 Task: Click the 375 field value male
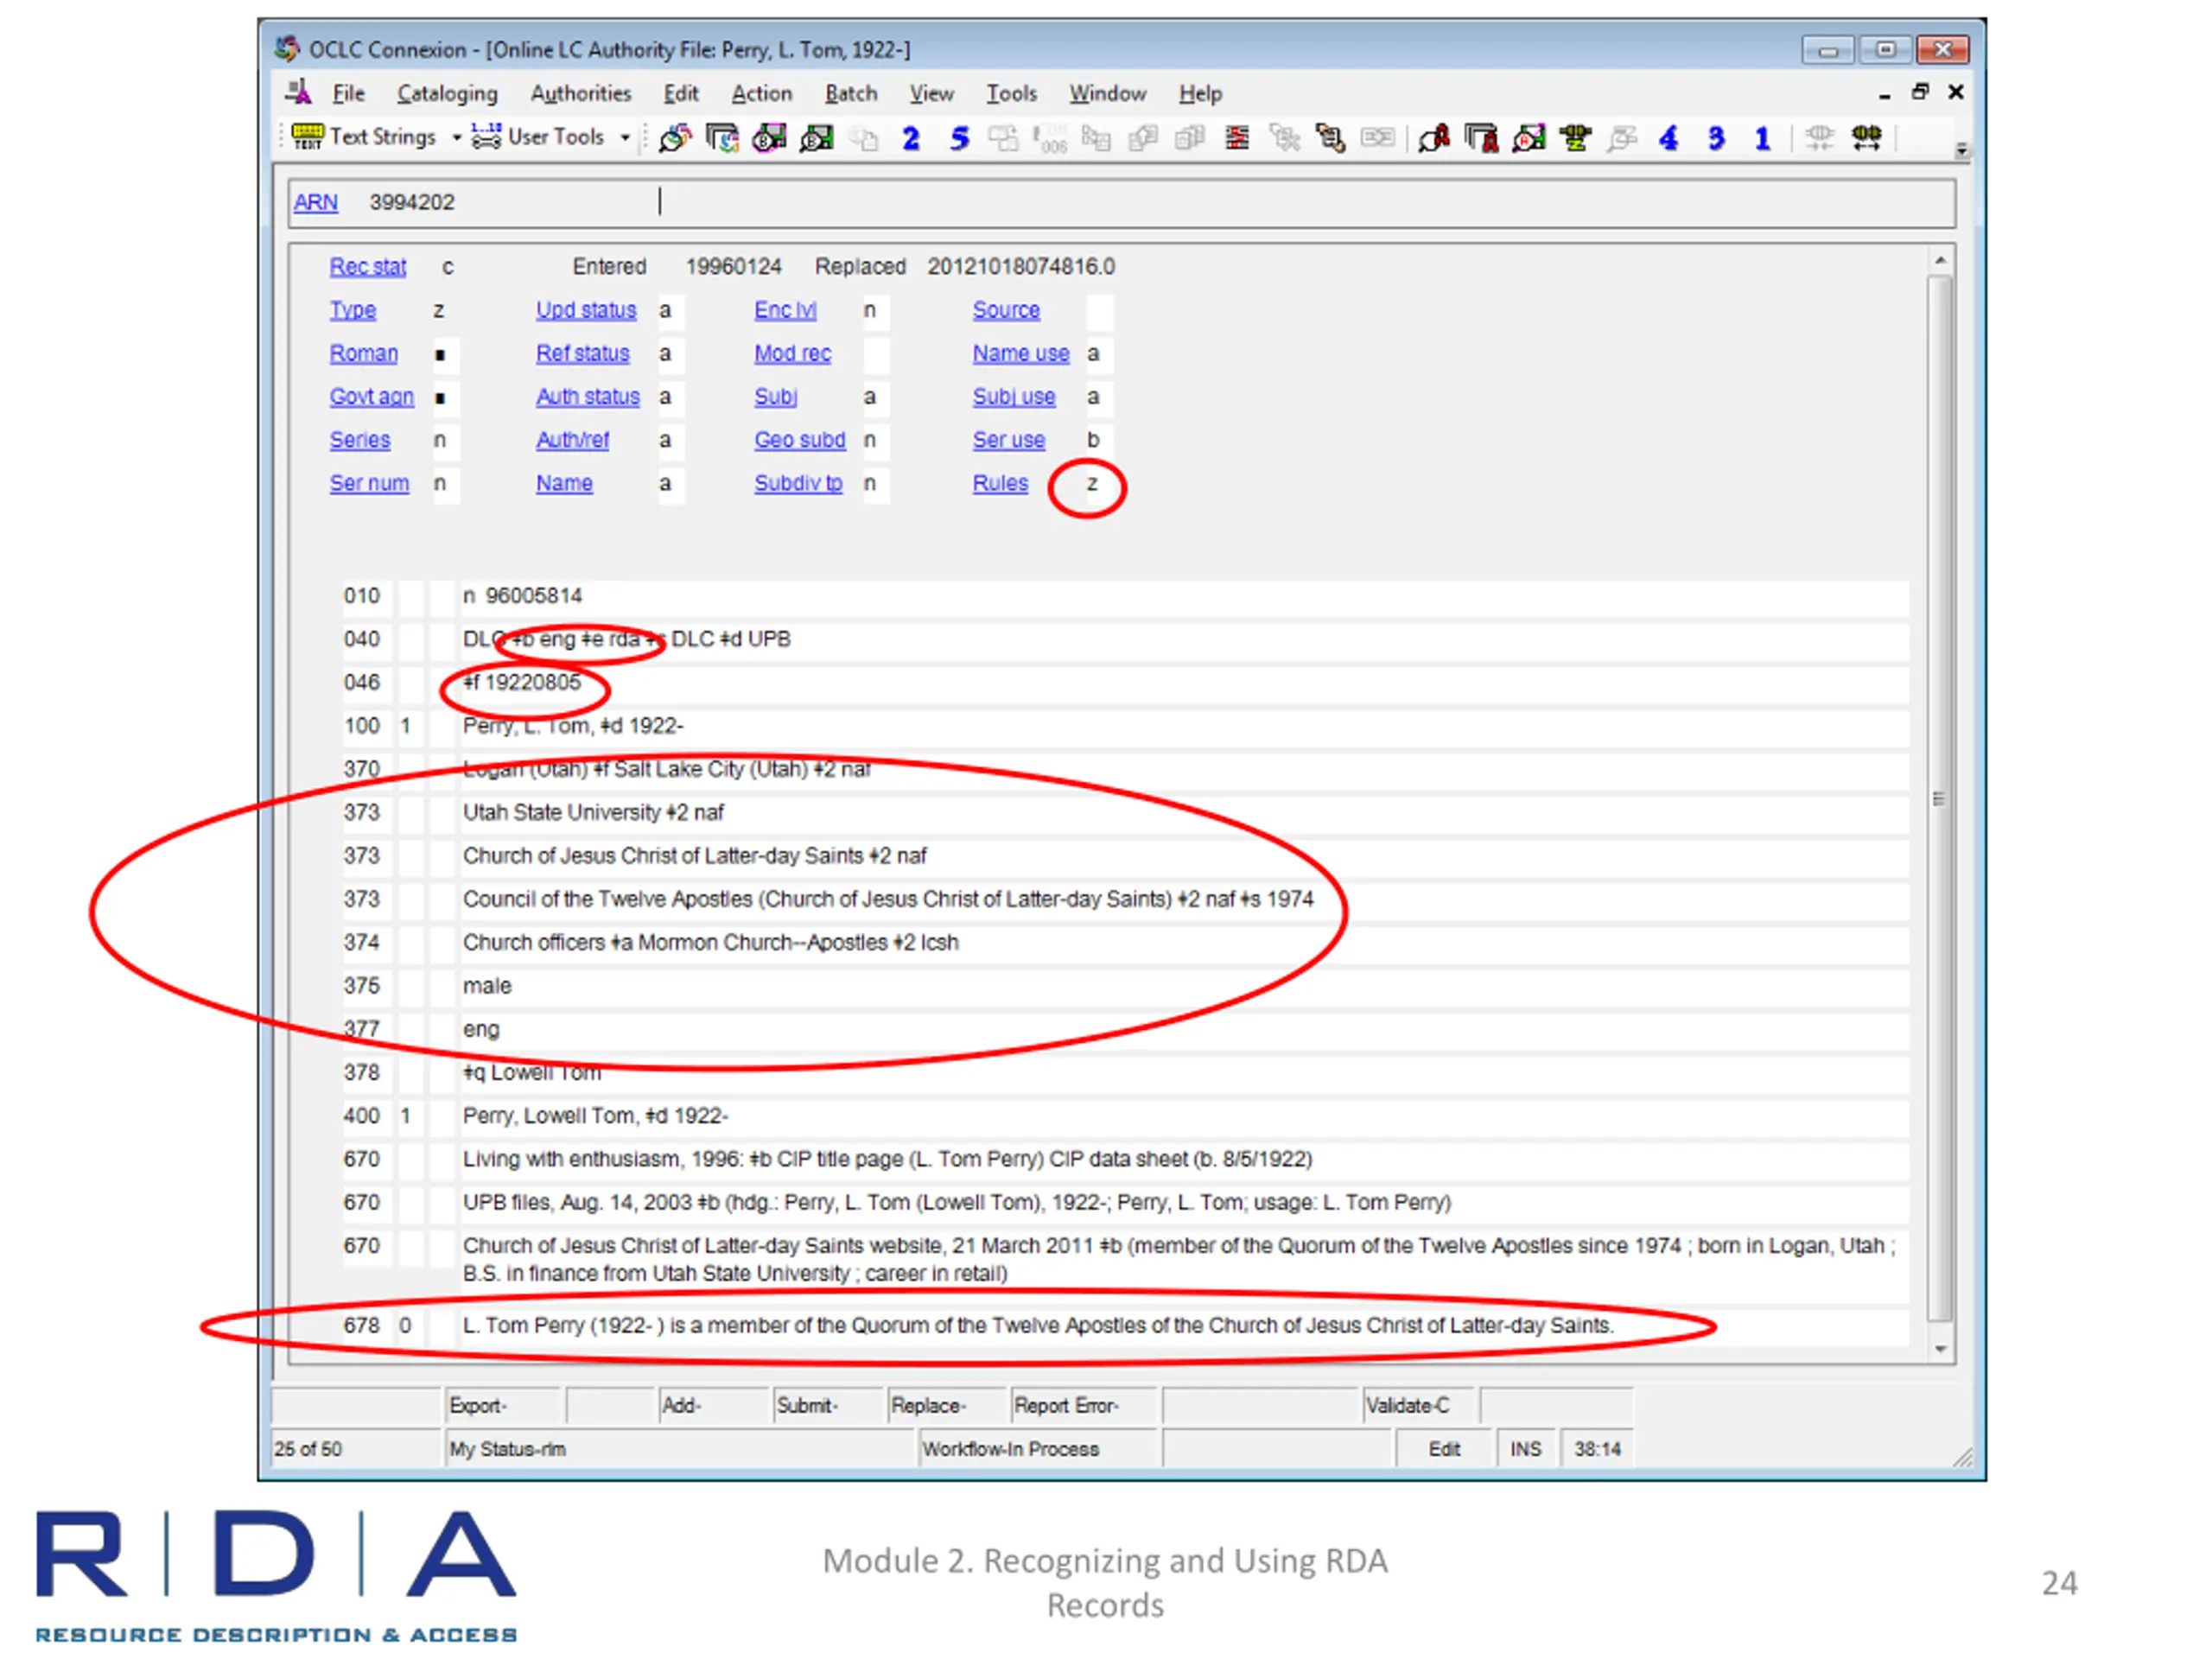(x=1183, y=986)
